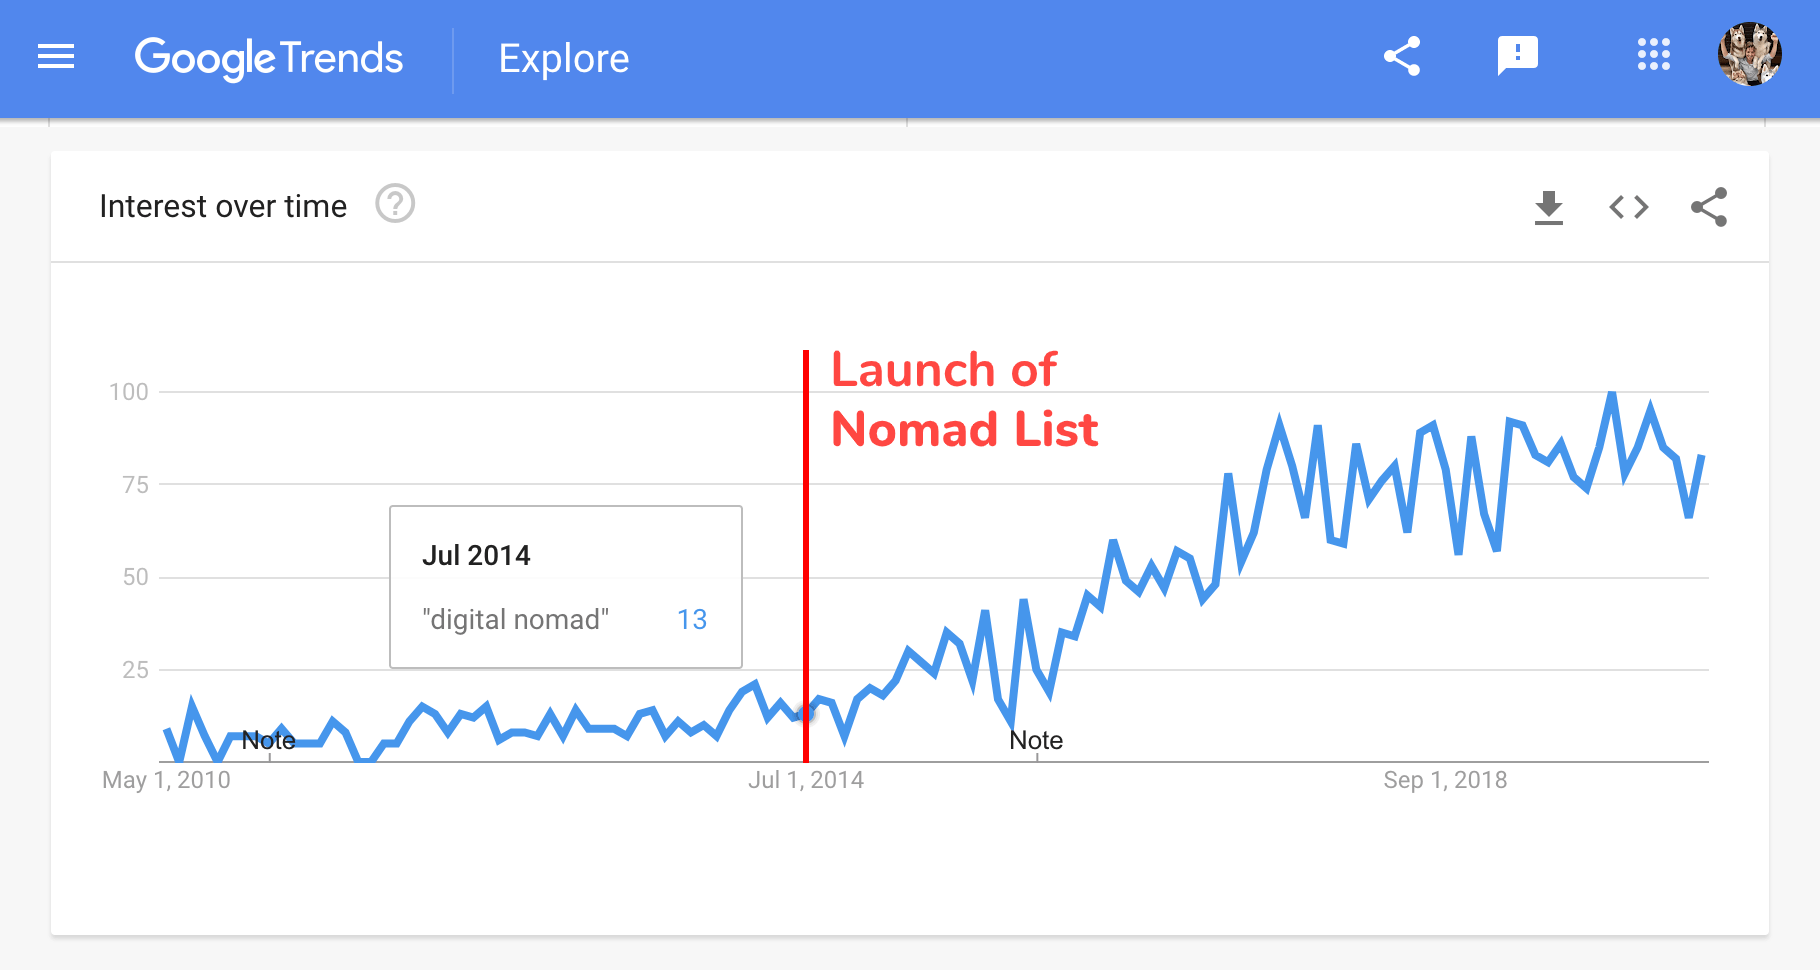Click help icon beside Interest over time

(x=395, y=204)
